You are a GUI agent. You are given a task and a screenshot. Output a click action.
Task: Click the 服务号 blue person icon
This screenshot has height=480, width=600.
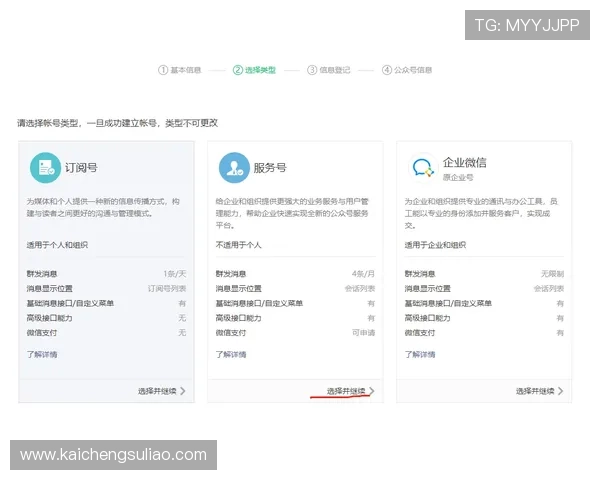(x=234, y=168)
